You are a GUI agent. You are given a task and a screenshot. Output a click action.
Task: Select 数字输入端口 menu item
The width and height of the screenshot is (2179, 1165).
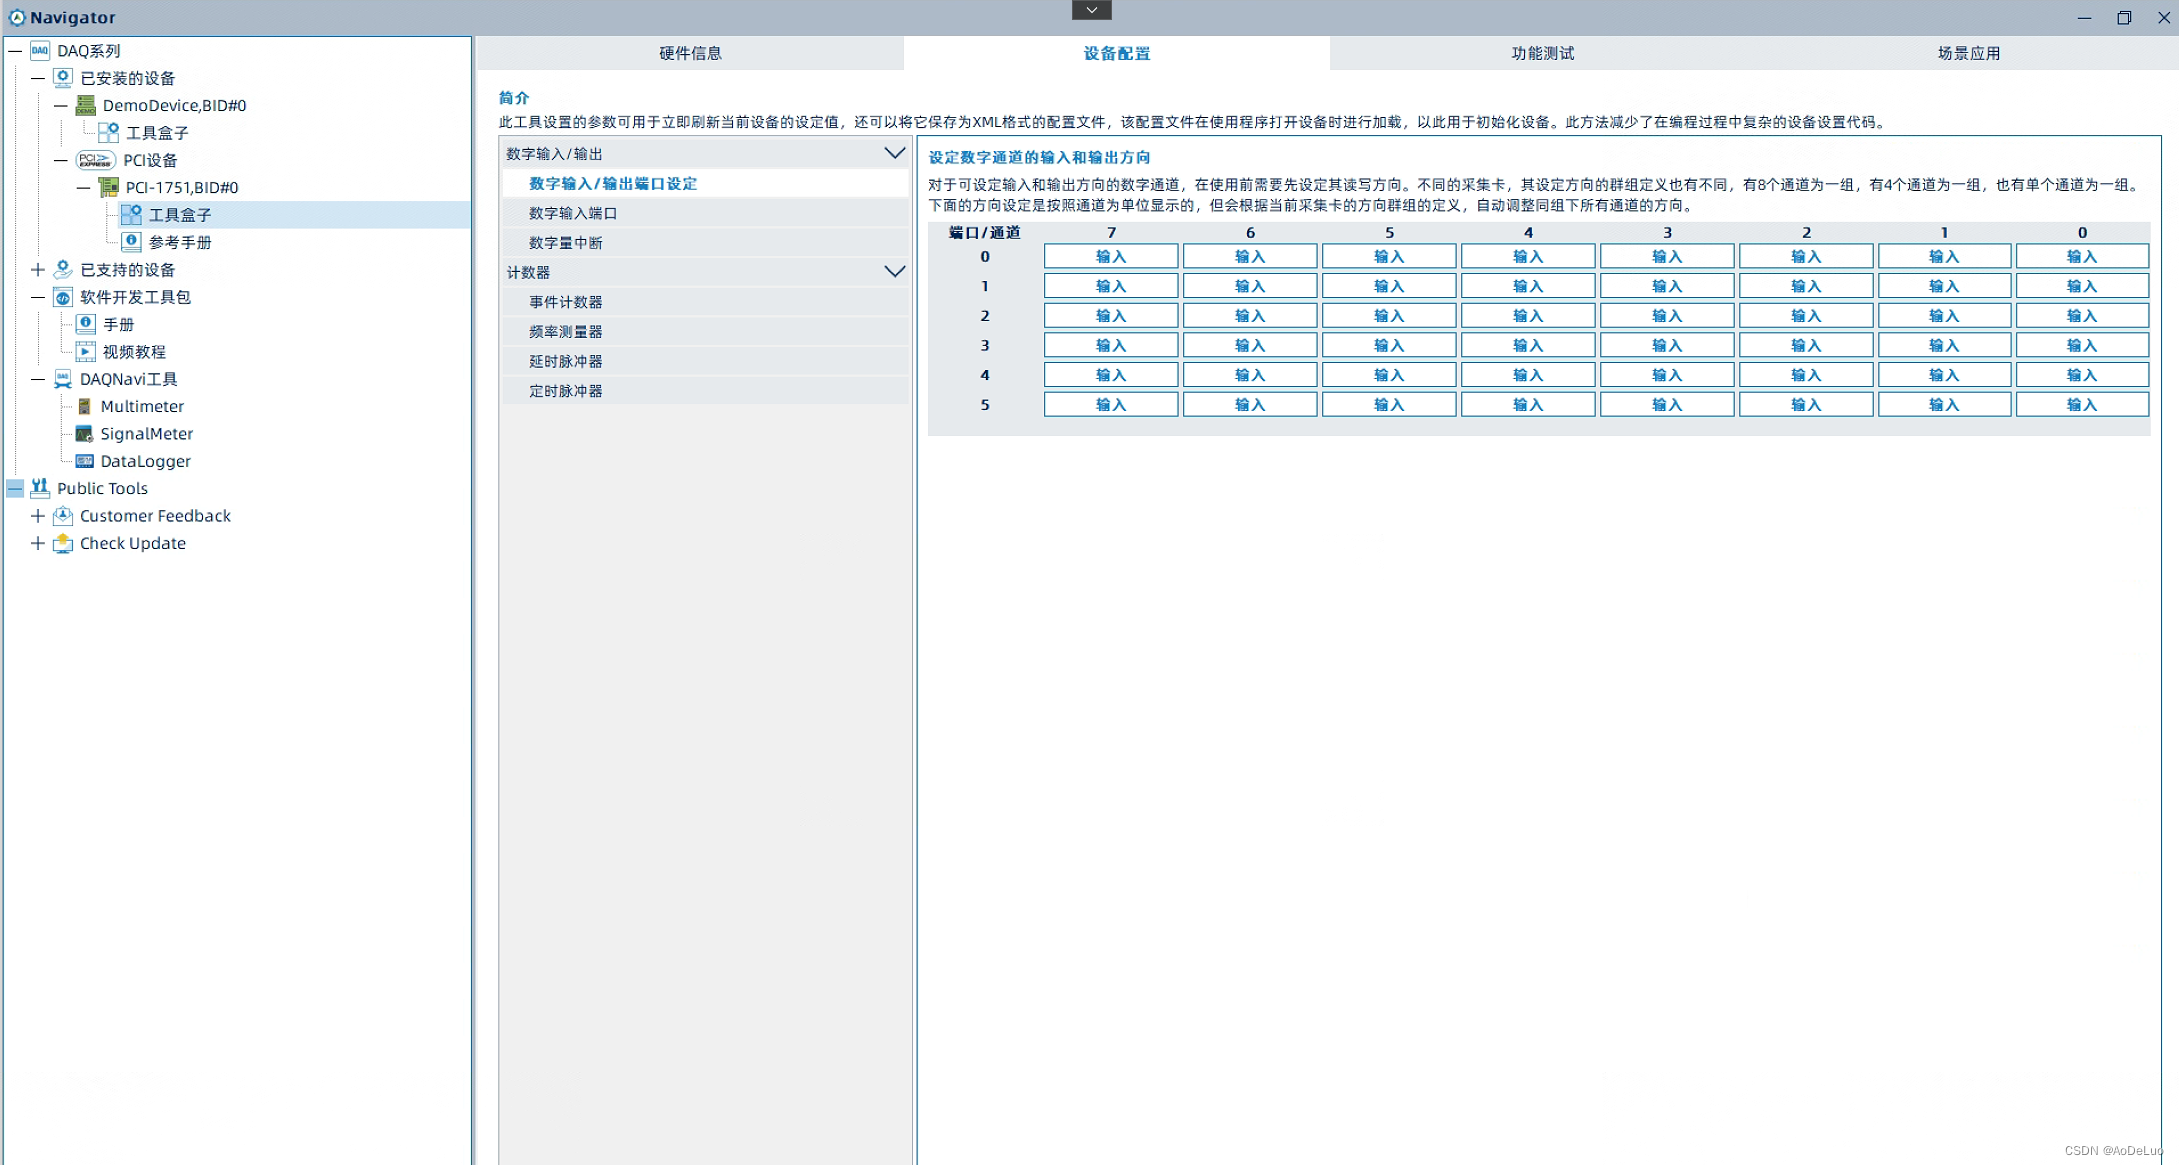point(705,213)
